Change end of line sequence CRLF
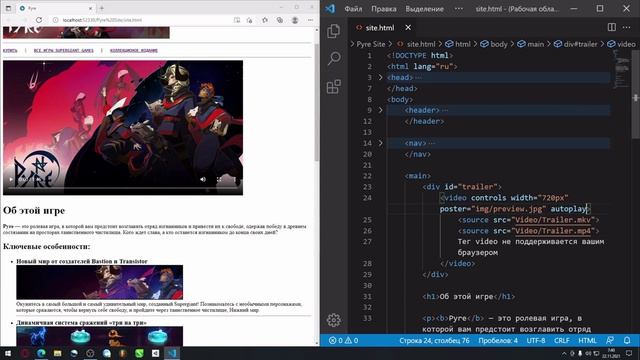This screenshot has width=640, height=360. pos(562,340)
